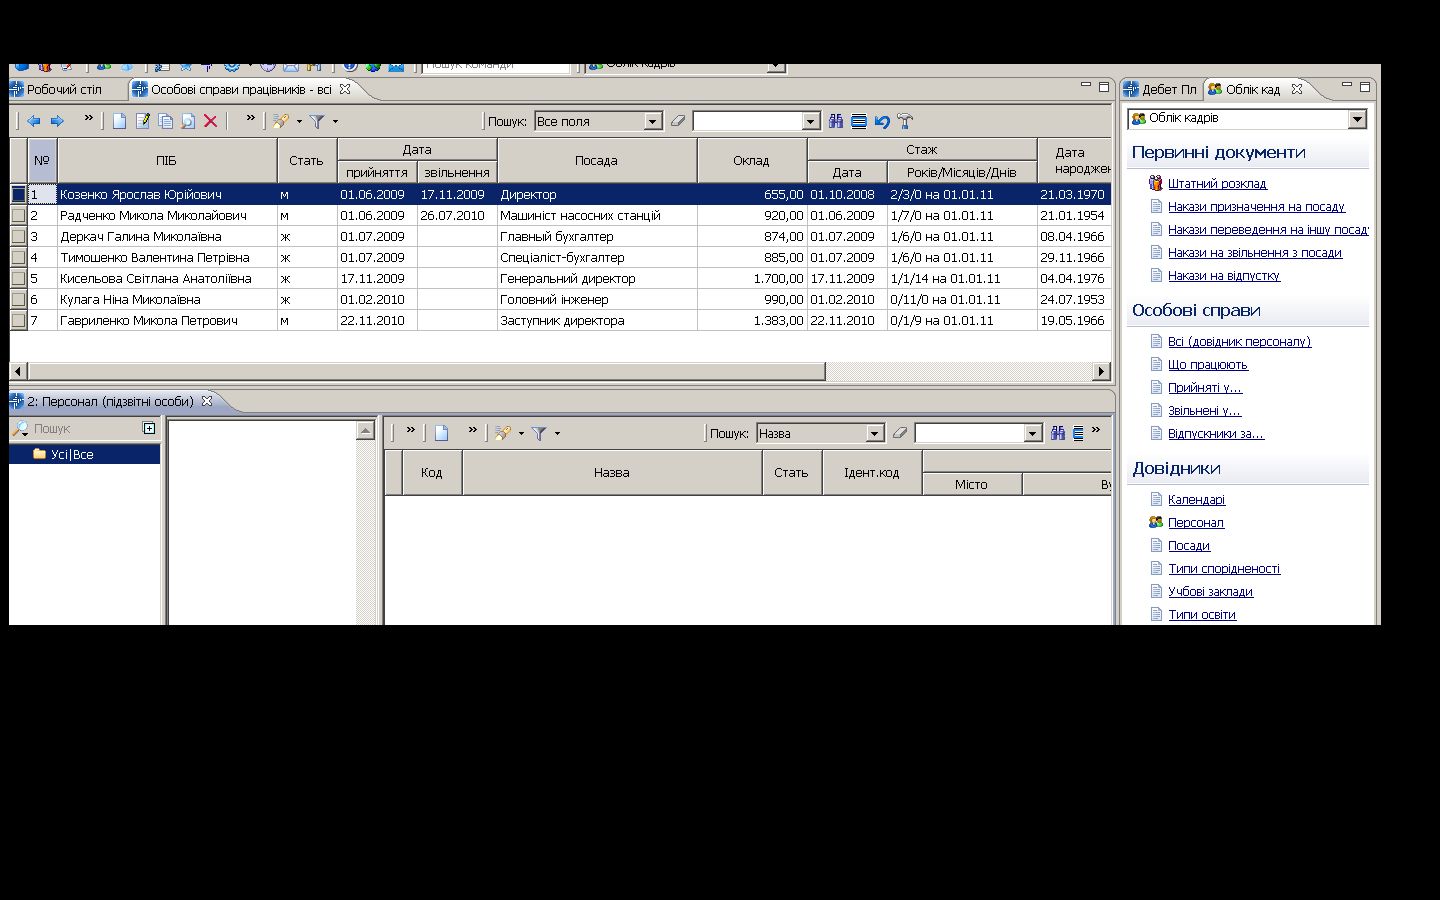The image size is (1440, 900).
Task: Click the plus expand icon next to Пошук
Action: pos(149,428)
